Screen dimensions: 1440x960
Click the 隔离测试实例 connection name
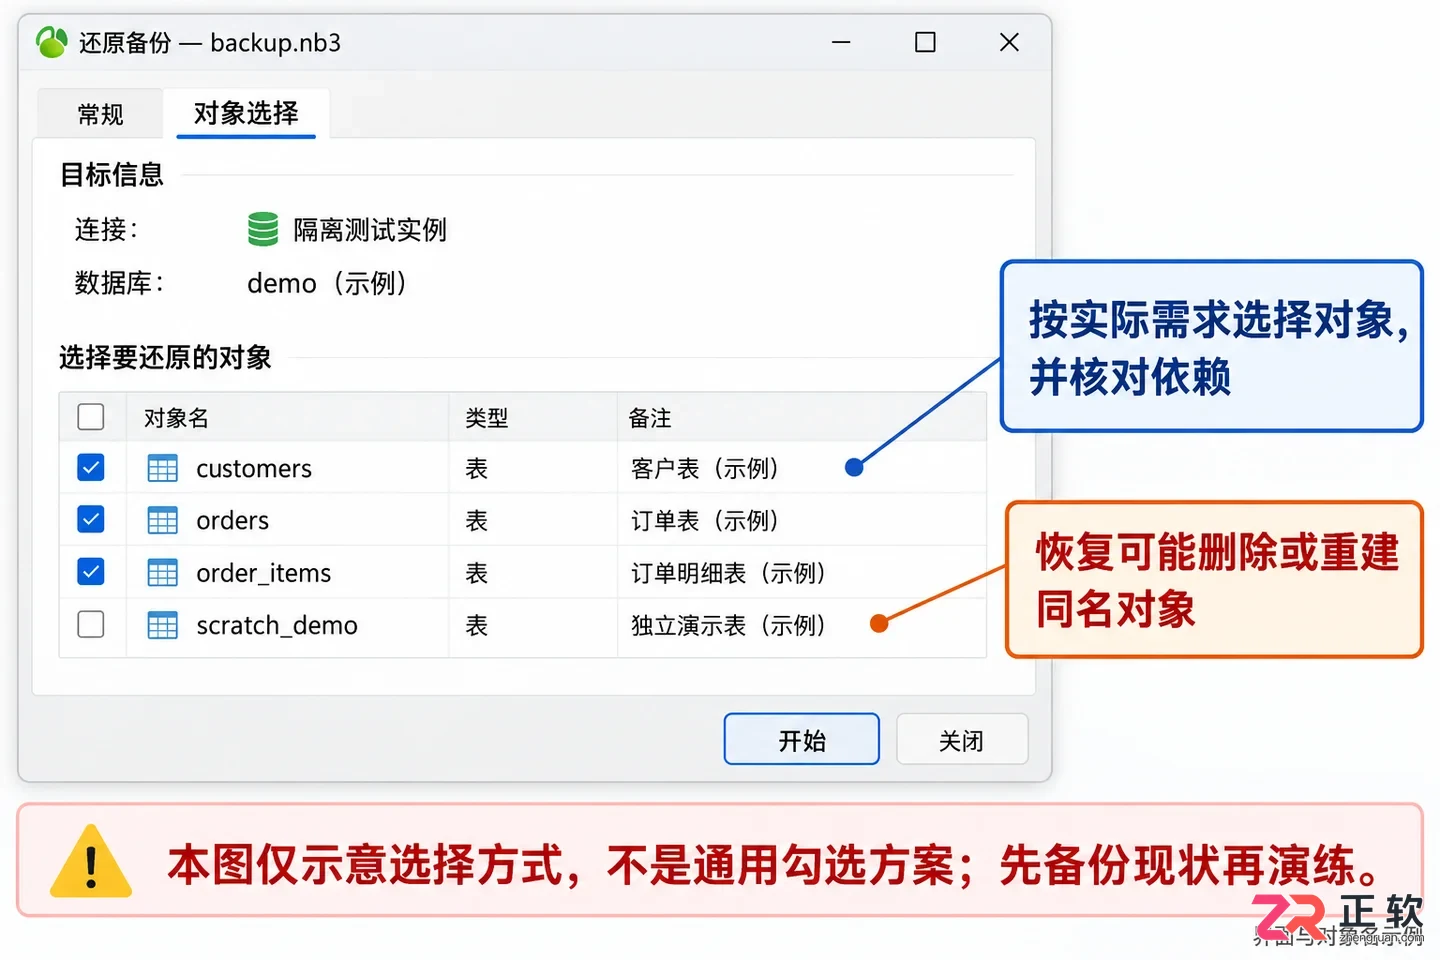[x=370, y=230]
